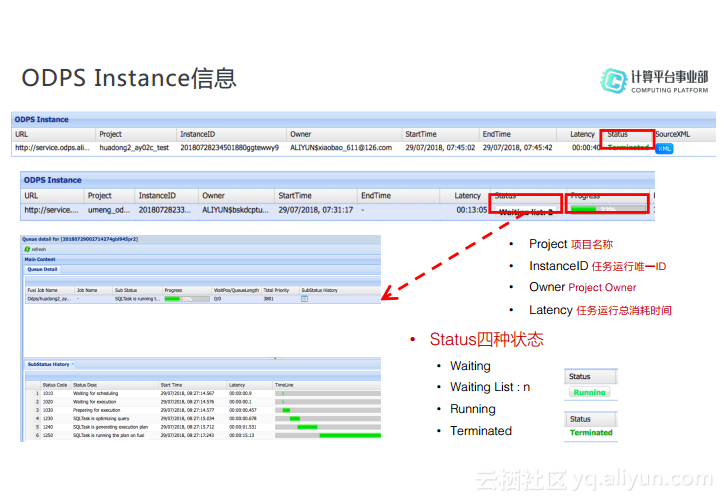Click 'Preparing for execution' row
This screenshot has height=502, width=724.
tap(203, 410)
